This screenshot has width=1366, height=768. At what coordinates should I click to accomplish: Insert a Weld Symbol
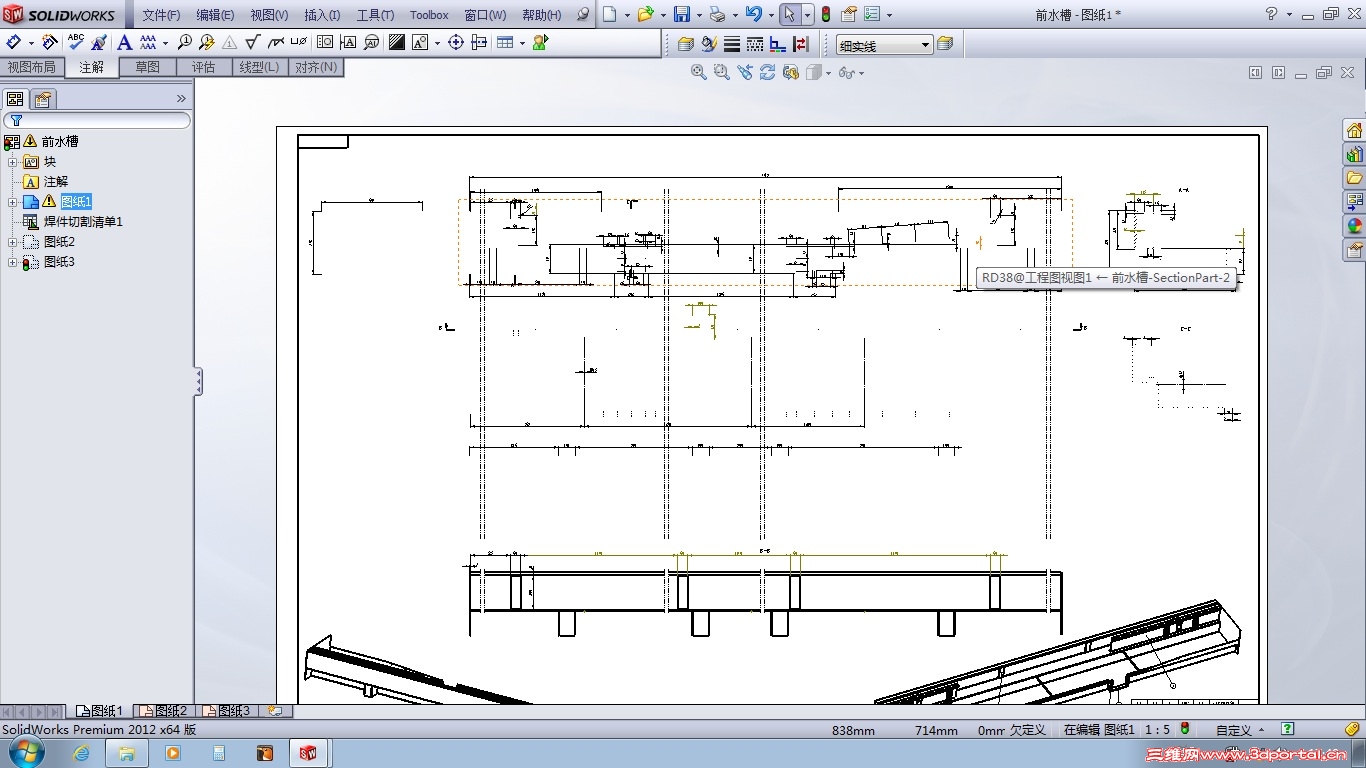point(276,42)
